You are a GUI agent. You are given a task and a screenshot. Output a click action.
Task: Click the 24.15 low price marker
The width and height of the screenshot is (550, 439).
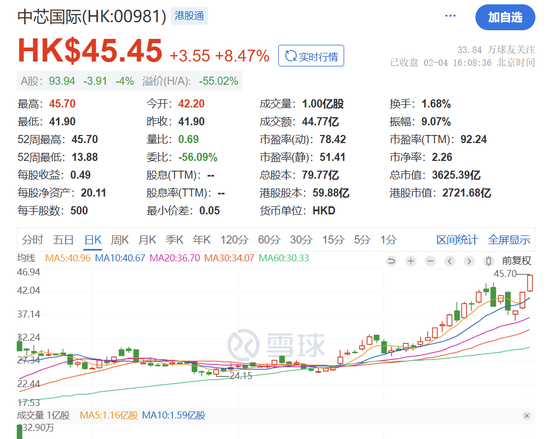click(x=241, y=376)
